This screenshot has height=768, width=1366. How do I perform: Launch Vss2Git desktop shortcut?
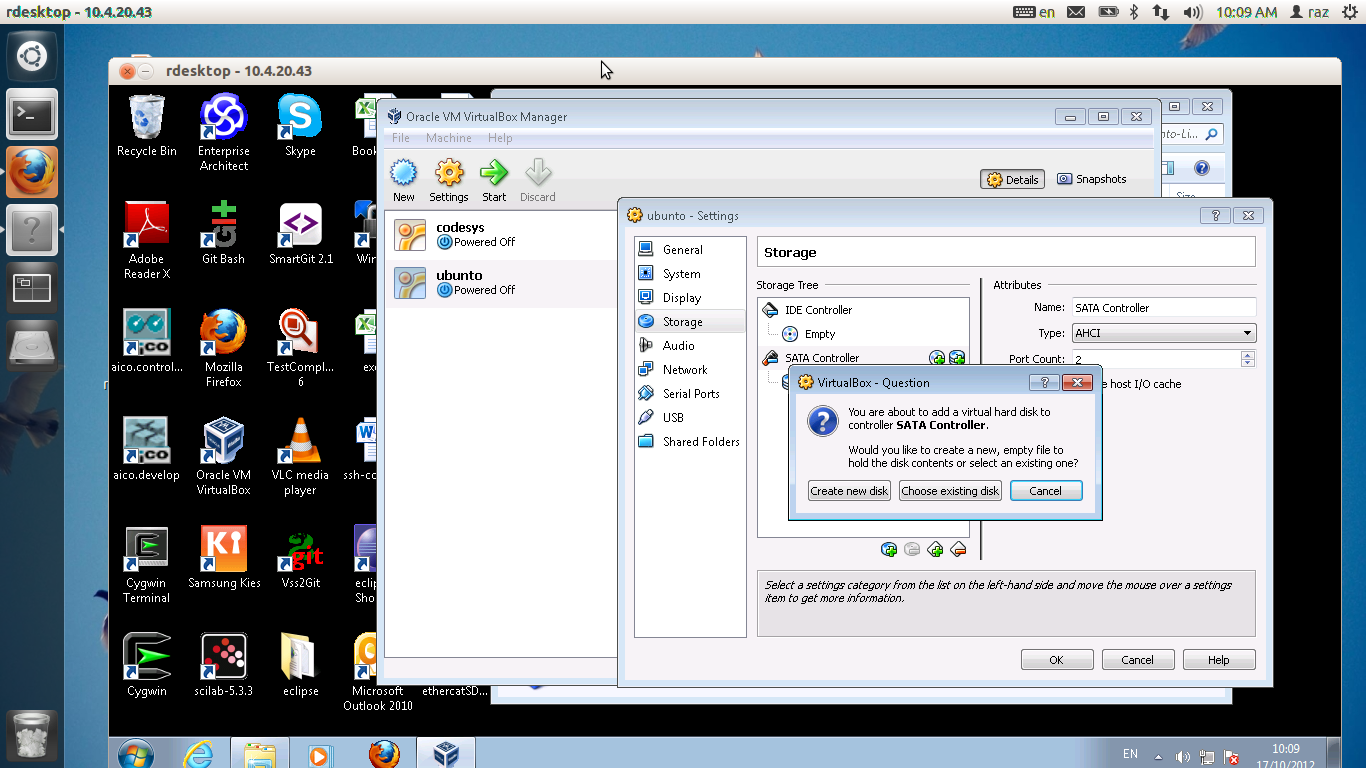click(300, 558)
